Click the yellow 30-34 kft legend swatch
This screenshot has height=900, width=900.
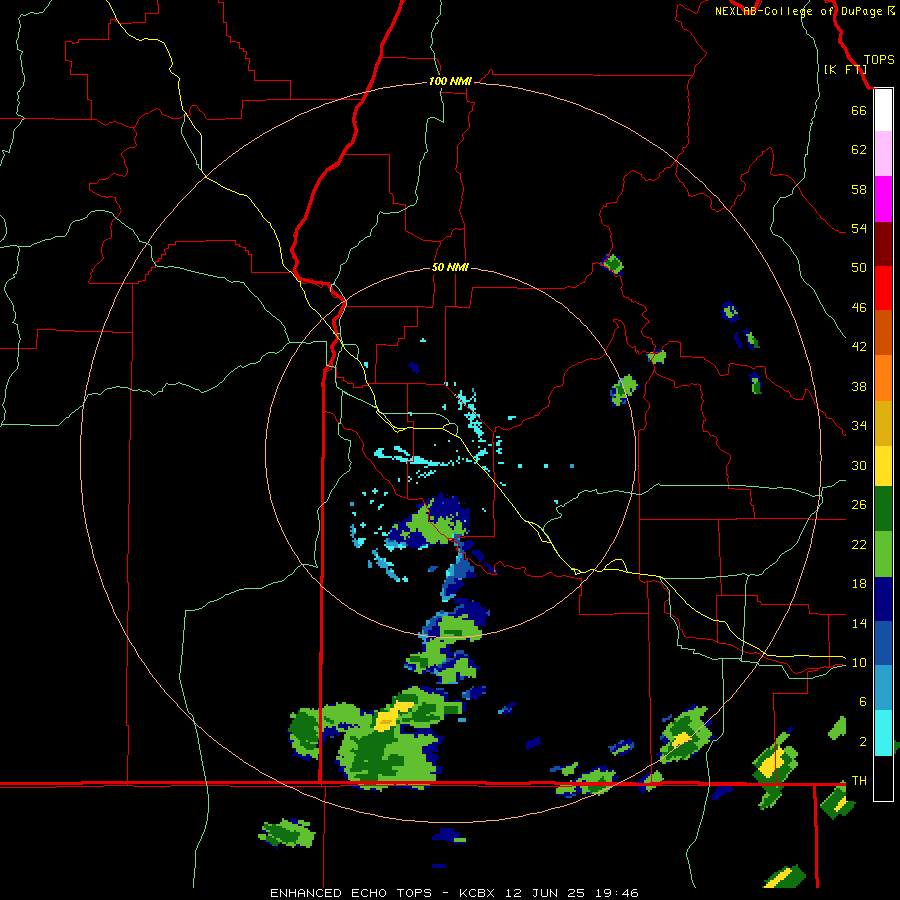pos(883,466)
